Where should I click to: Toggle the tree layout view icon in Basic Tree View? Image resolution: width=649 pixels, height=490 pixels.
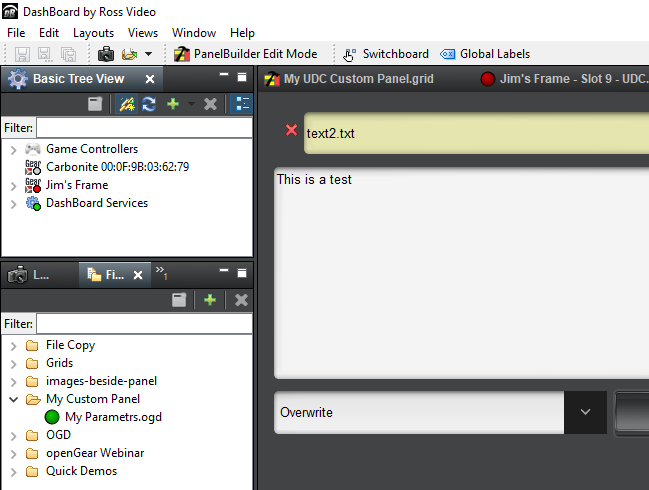coord(242,104)
